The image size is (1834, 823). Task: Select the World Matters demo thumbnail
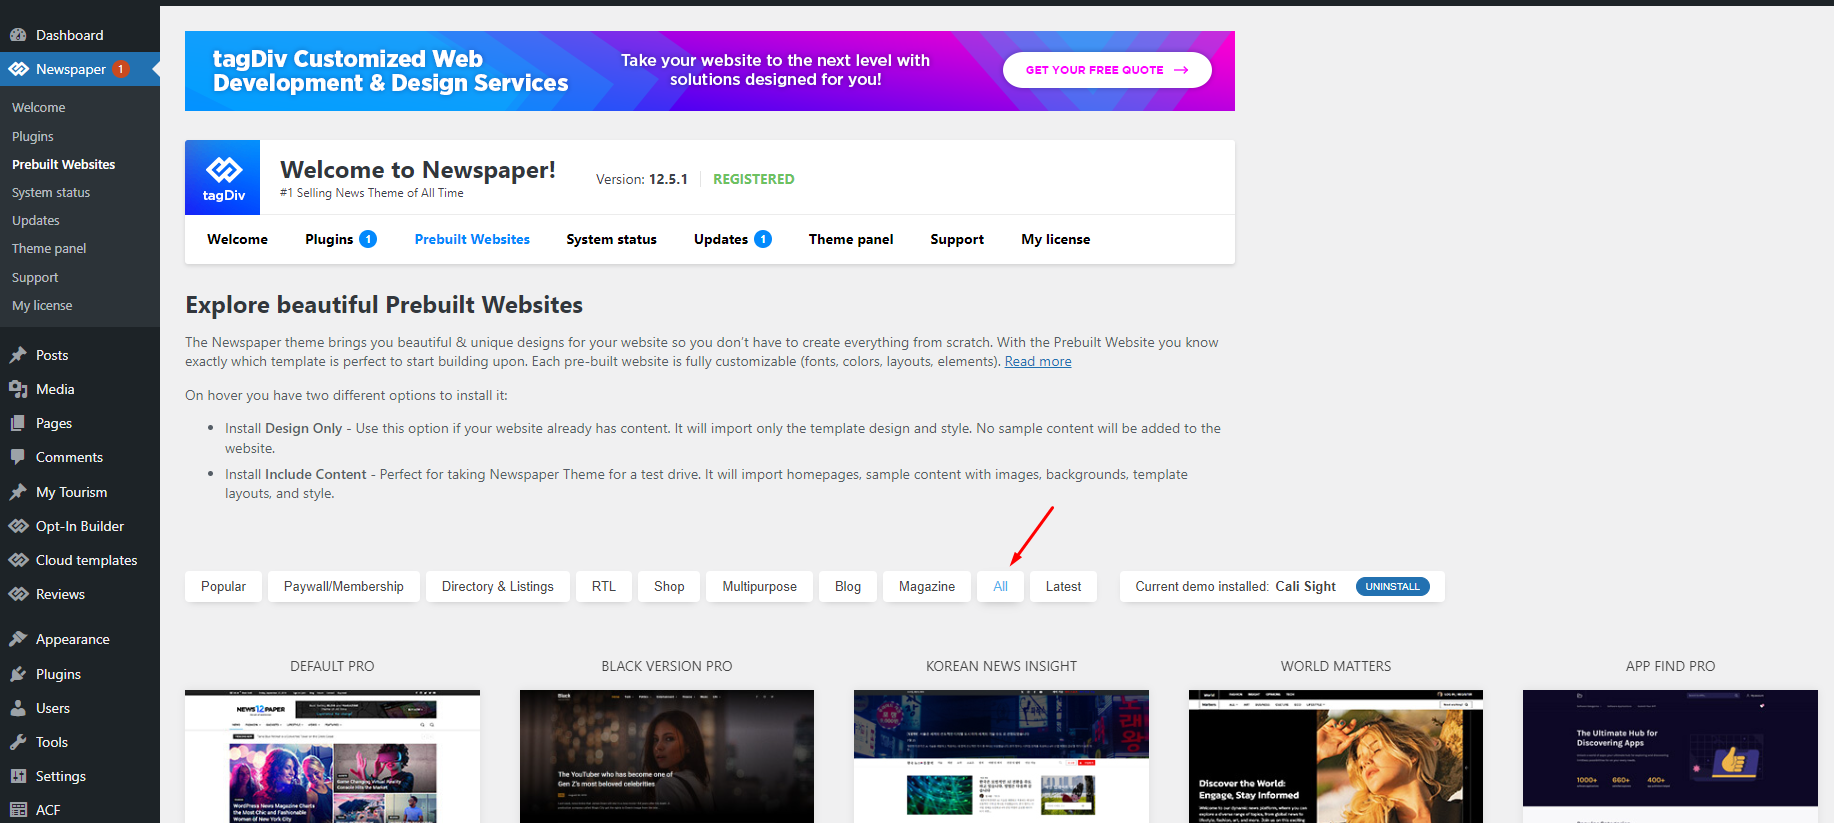tap(1336, 756)
